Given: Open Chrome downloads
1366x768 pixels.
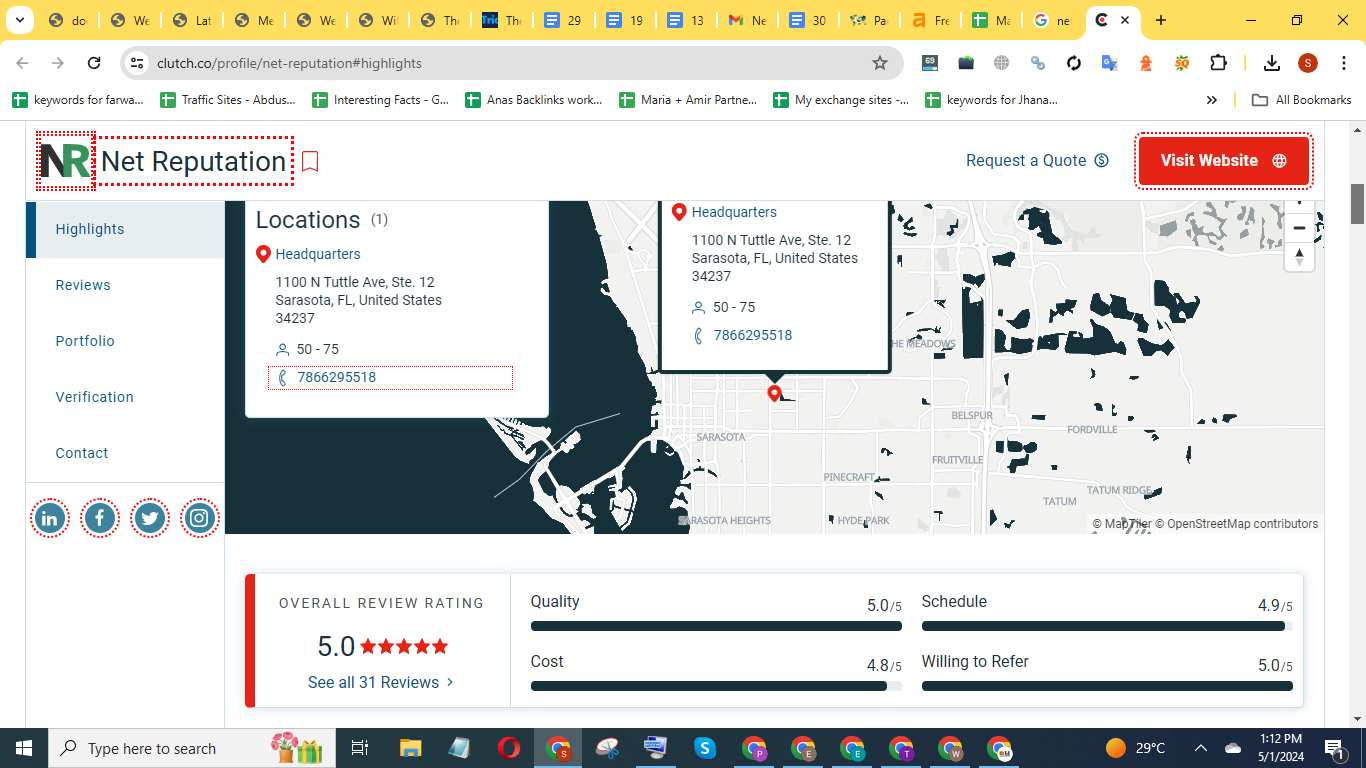Looking at the screenshot, I should (1272, 63).
